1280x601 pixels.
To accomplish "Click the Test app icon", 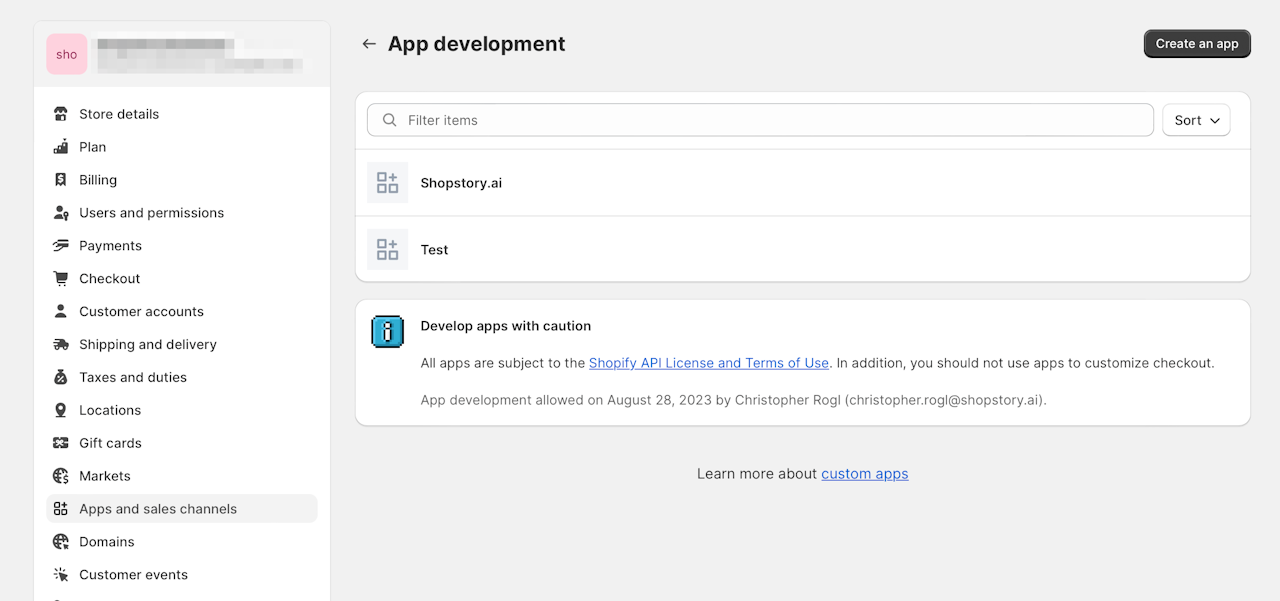I will click(387, 250).
